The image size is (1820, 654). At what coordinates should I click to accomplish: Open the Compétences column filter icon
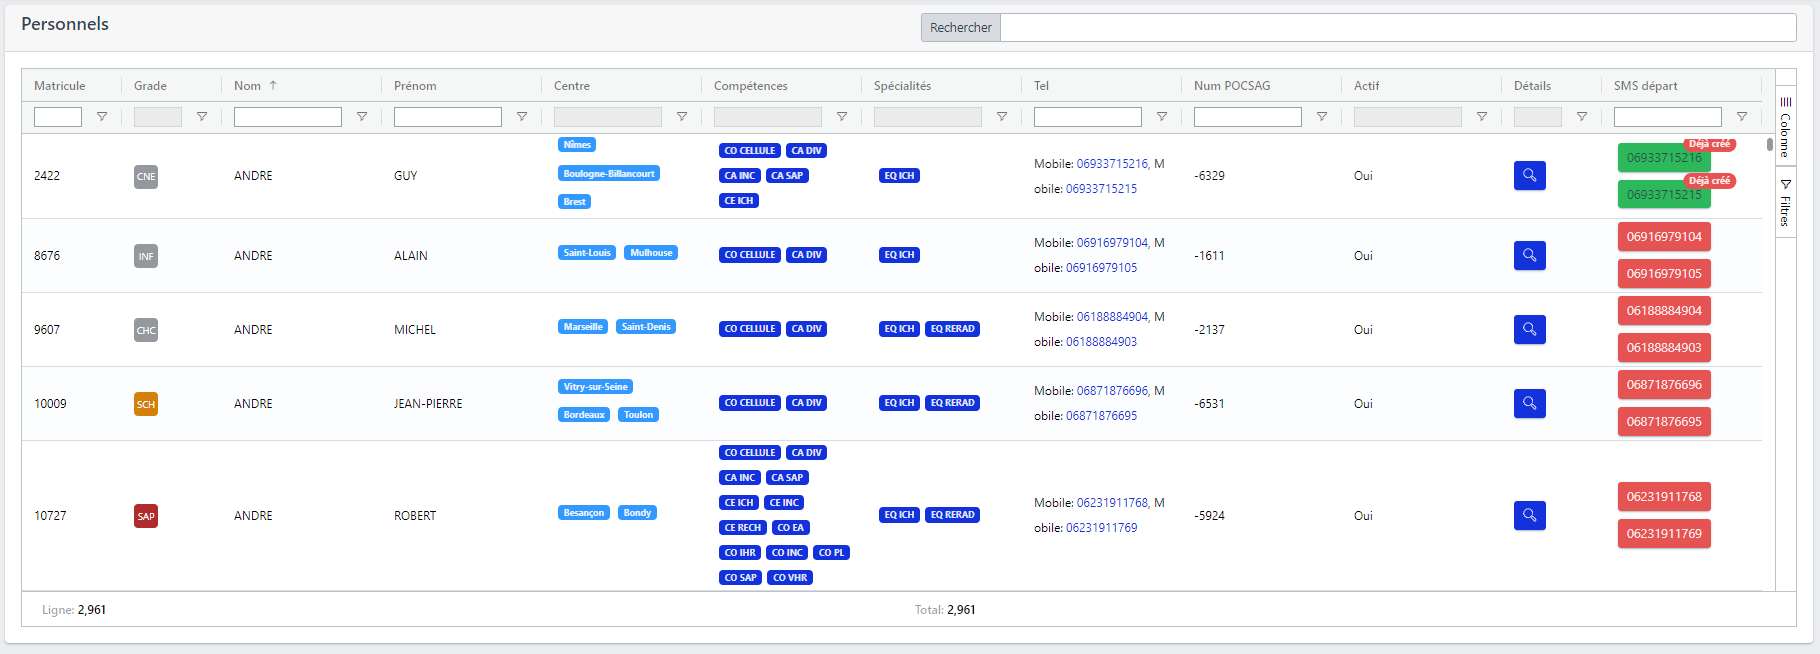click(x=842, y=117)
